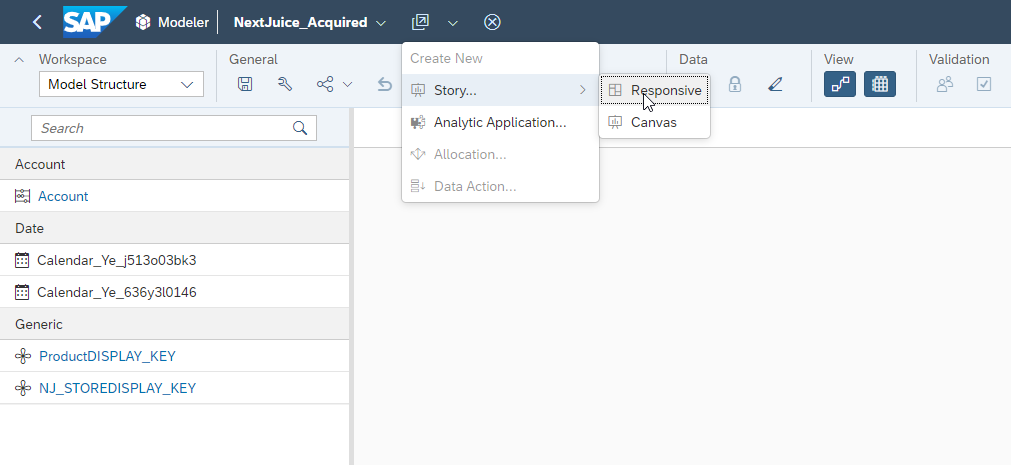Open model preferences wrench icon
Screen dimensions: 1011x465
coord(285,85)
